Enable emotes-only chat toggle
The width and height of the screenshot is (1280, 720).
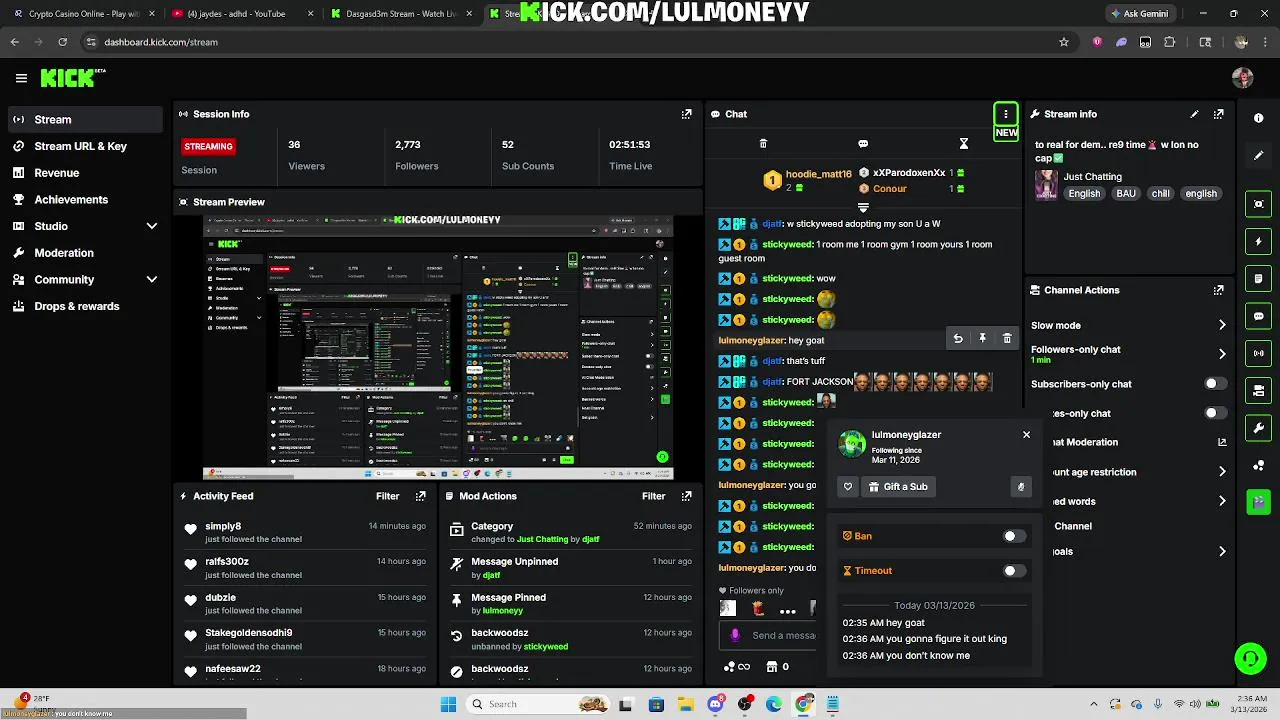[1215, 413]
